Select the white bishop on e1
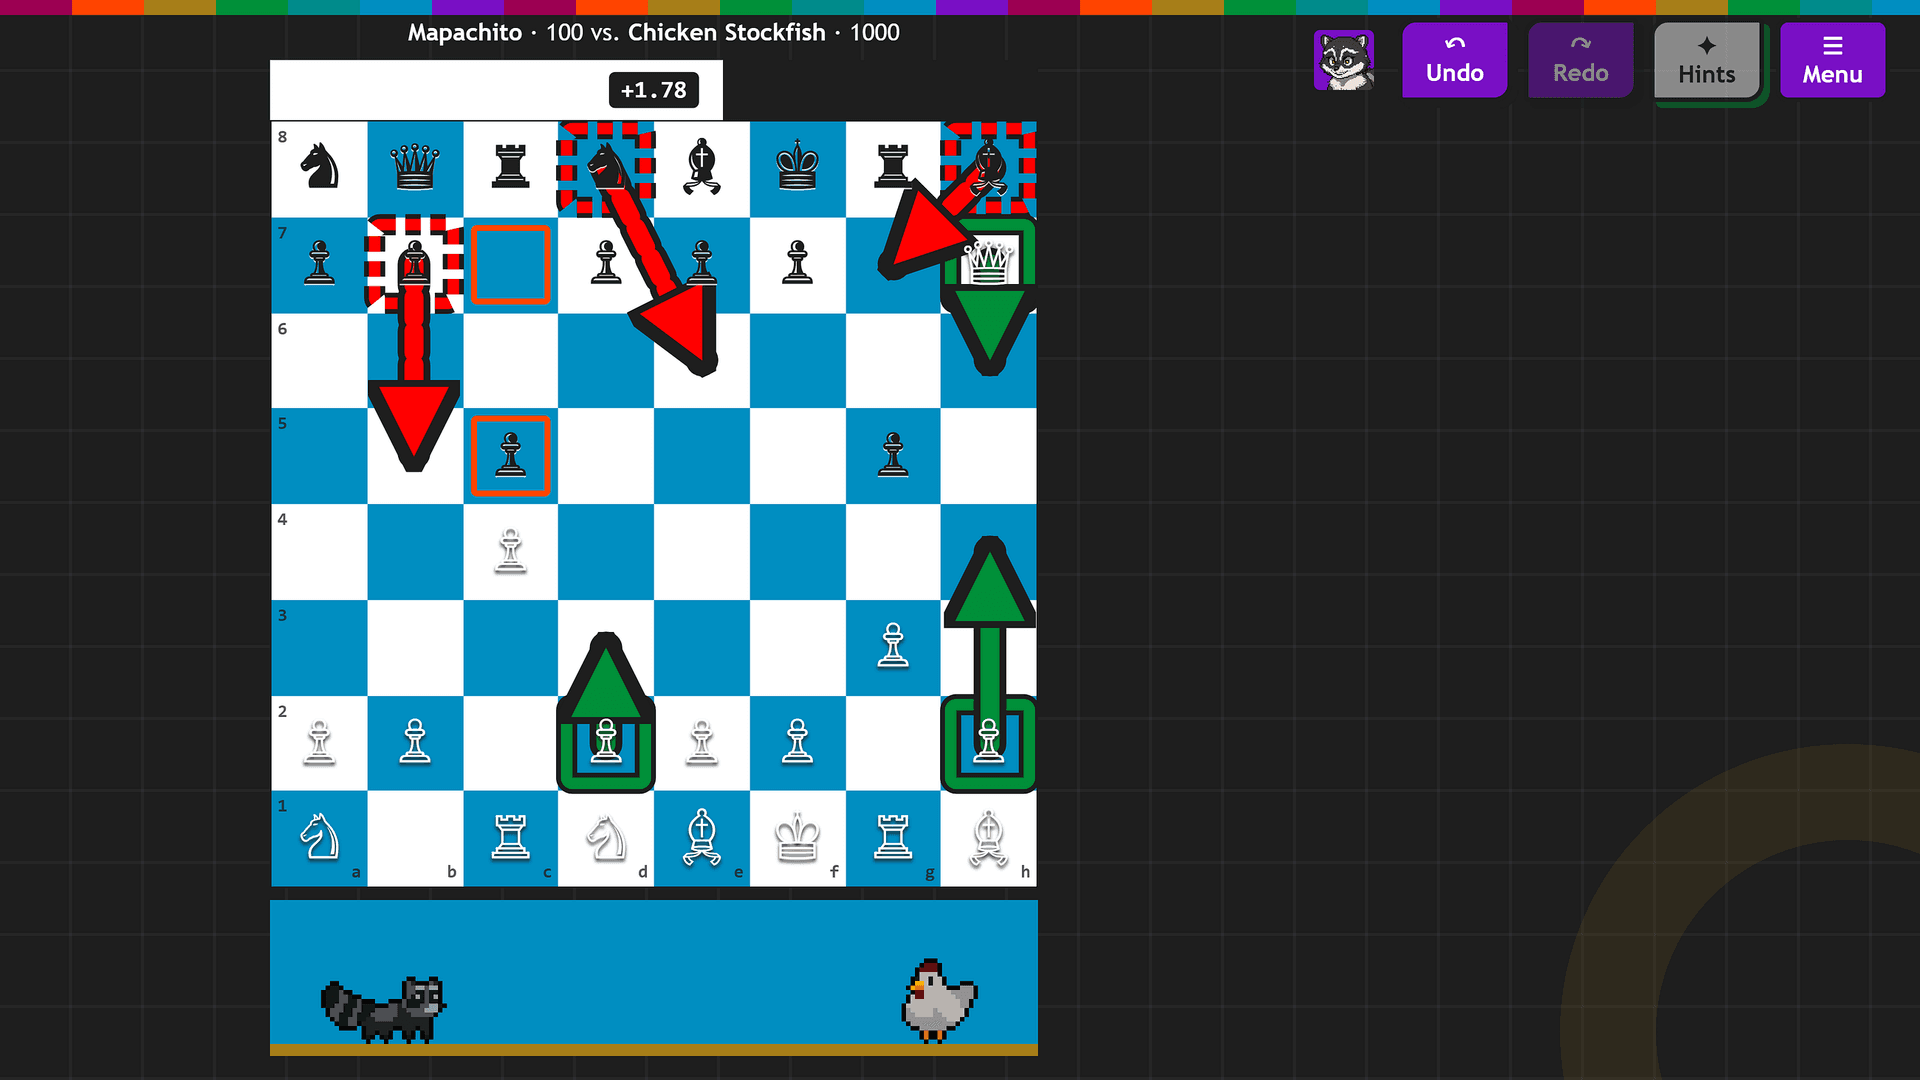Screen dimensions: 1920x1080 [x=702, y=838]
